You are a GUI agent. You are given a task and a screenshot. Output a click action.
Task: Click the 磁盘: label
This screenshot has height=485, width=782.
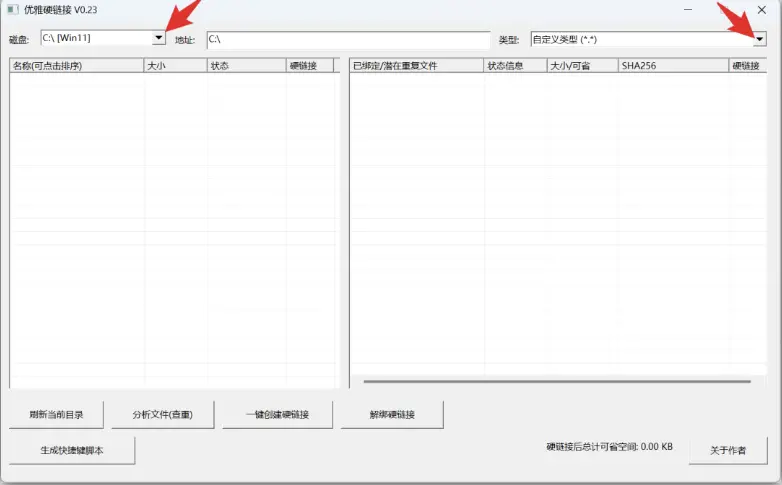point(19,39)
